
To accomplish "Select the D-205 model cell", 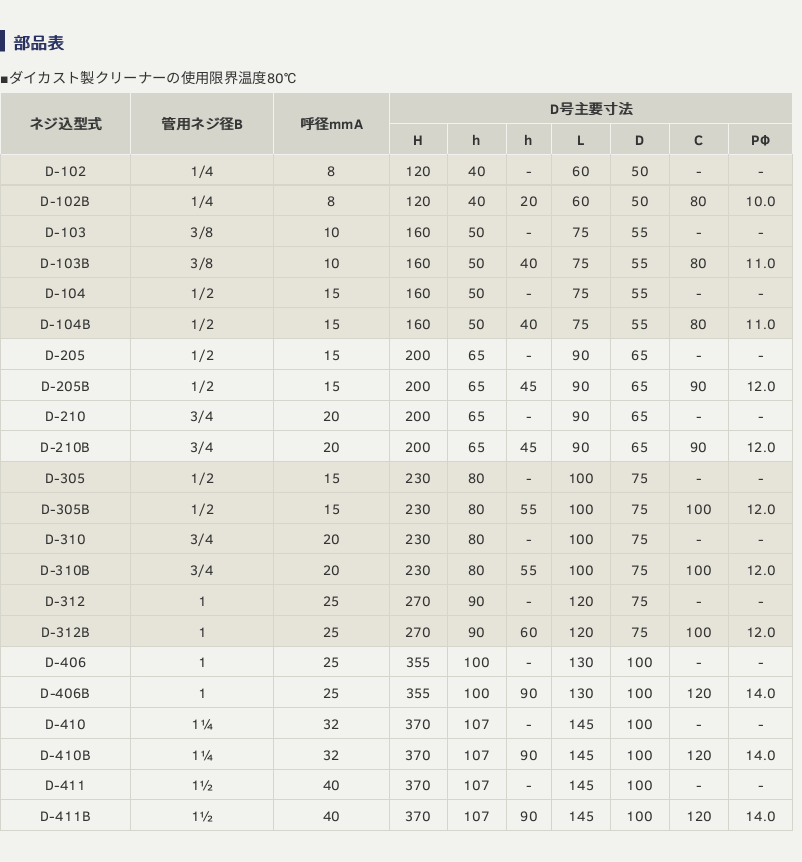I will [65, 355].
